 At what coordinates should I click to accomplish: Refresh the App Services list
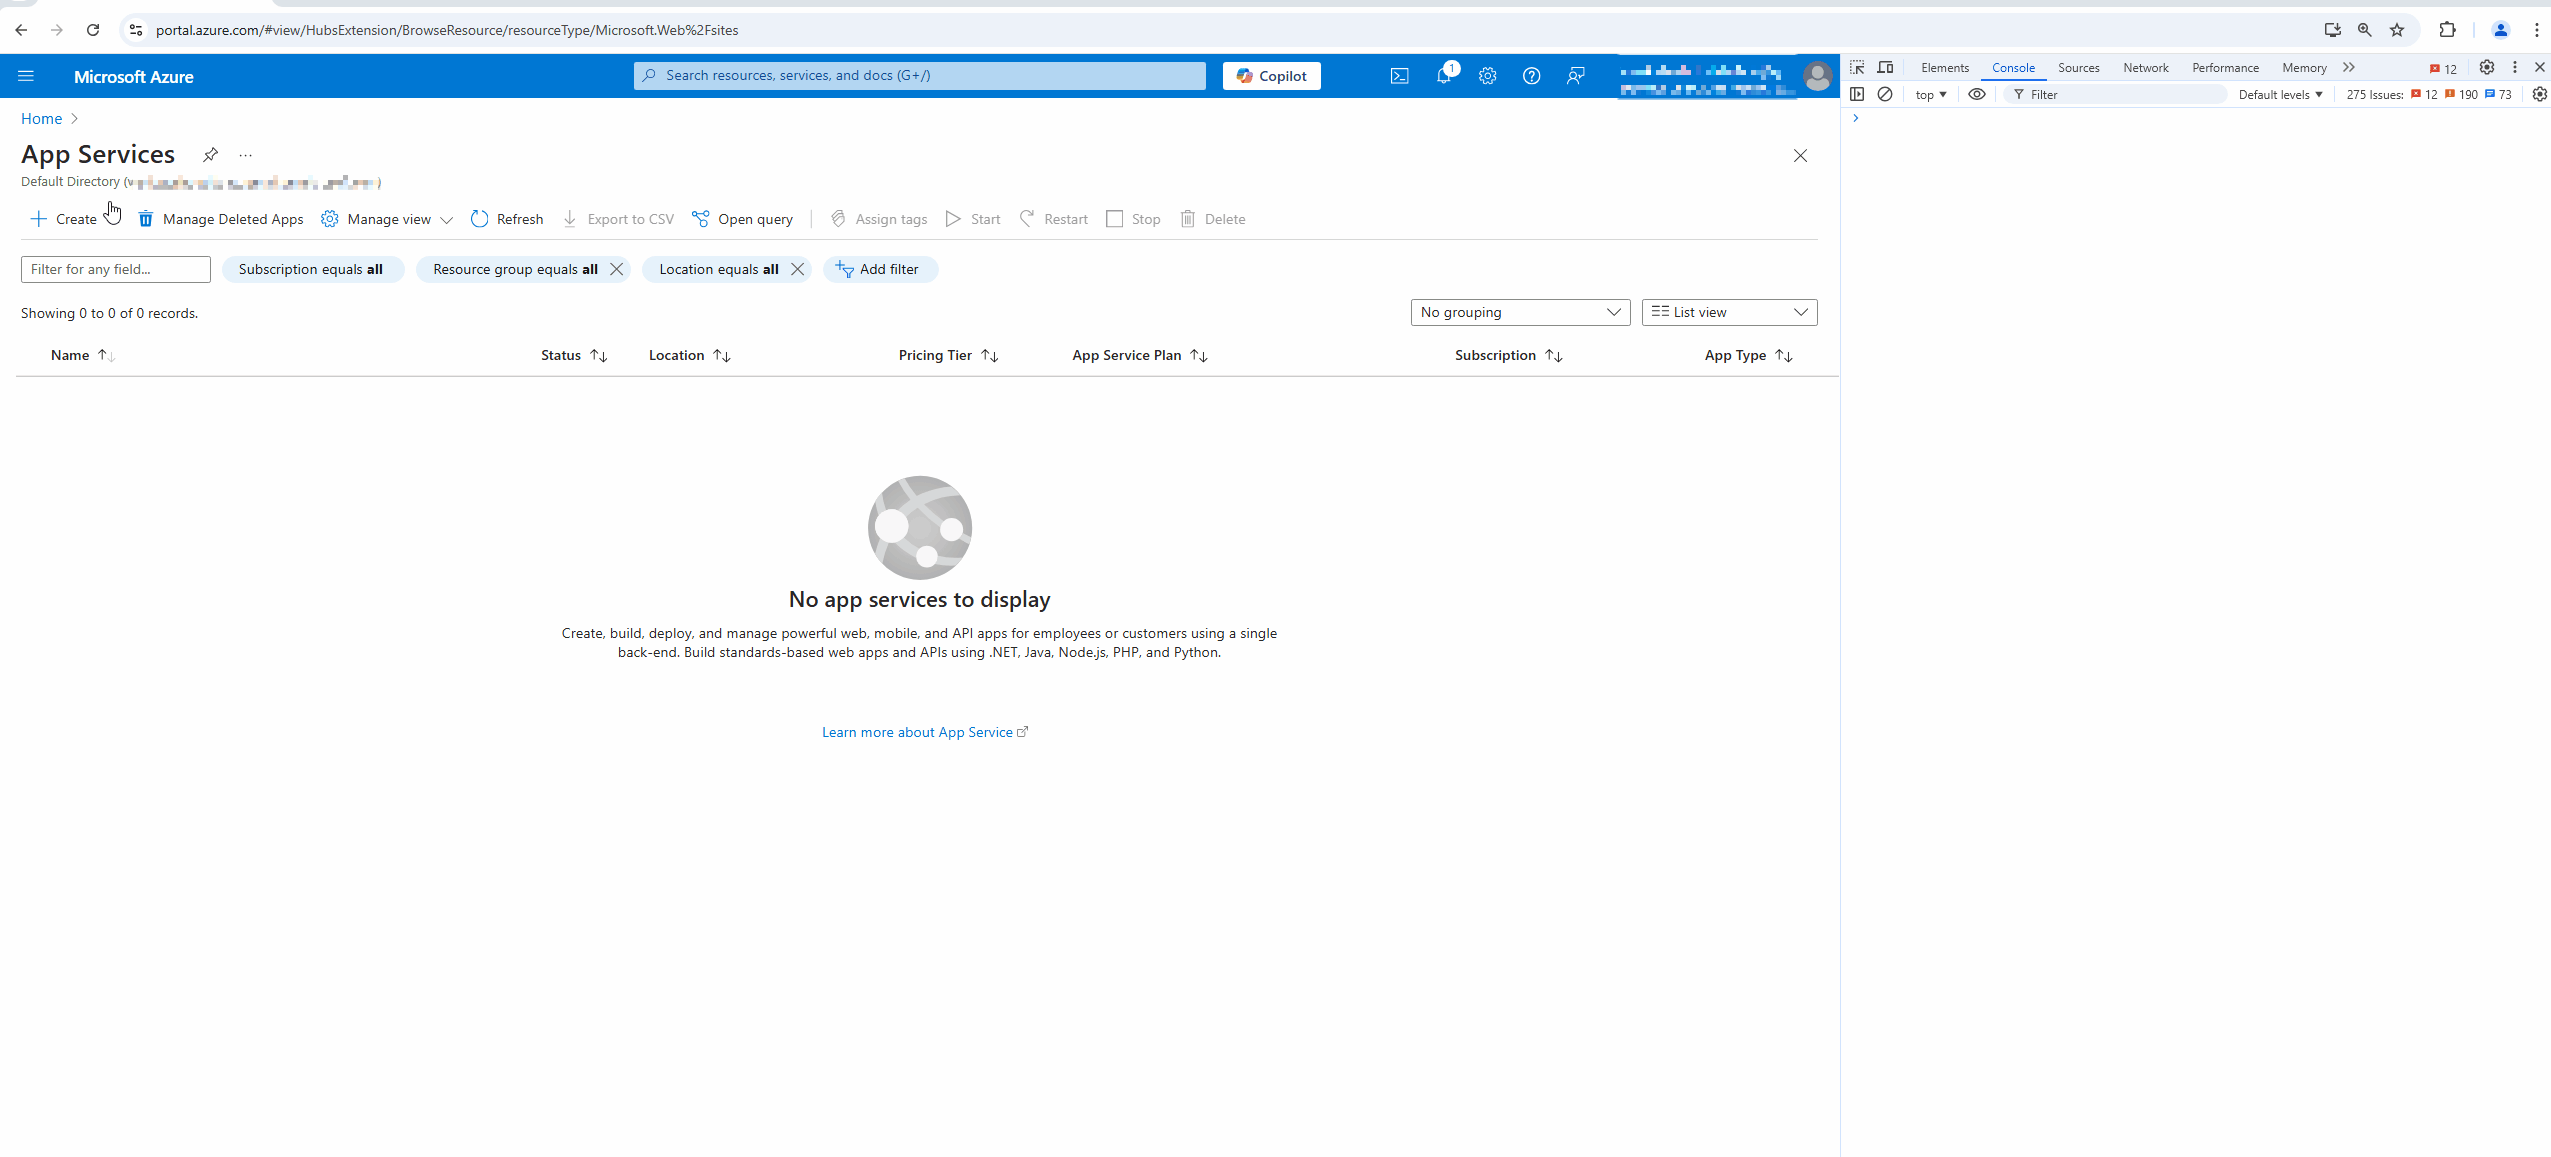click(507, 219)
